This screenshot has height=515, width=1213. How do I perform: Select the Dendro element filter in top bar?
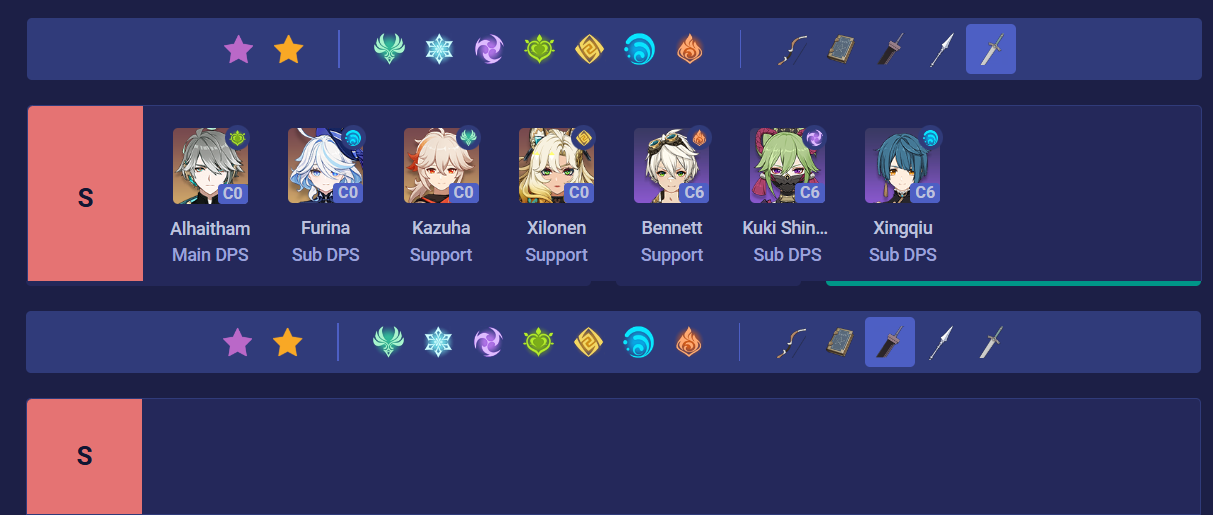539,49
